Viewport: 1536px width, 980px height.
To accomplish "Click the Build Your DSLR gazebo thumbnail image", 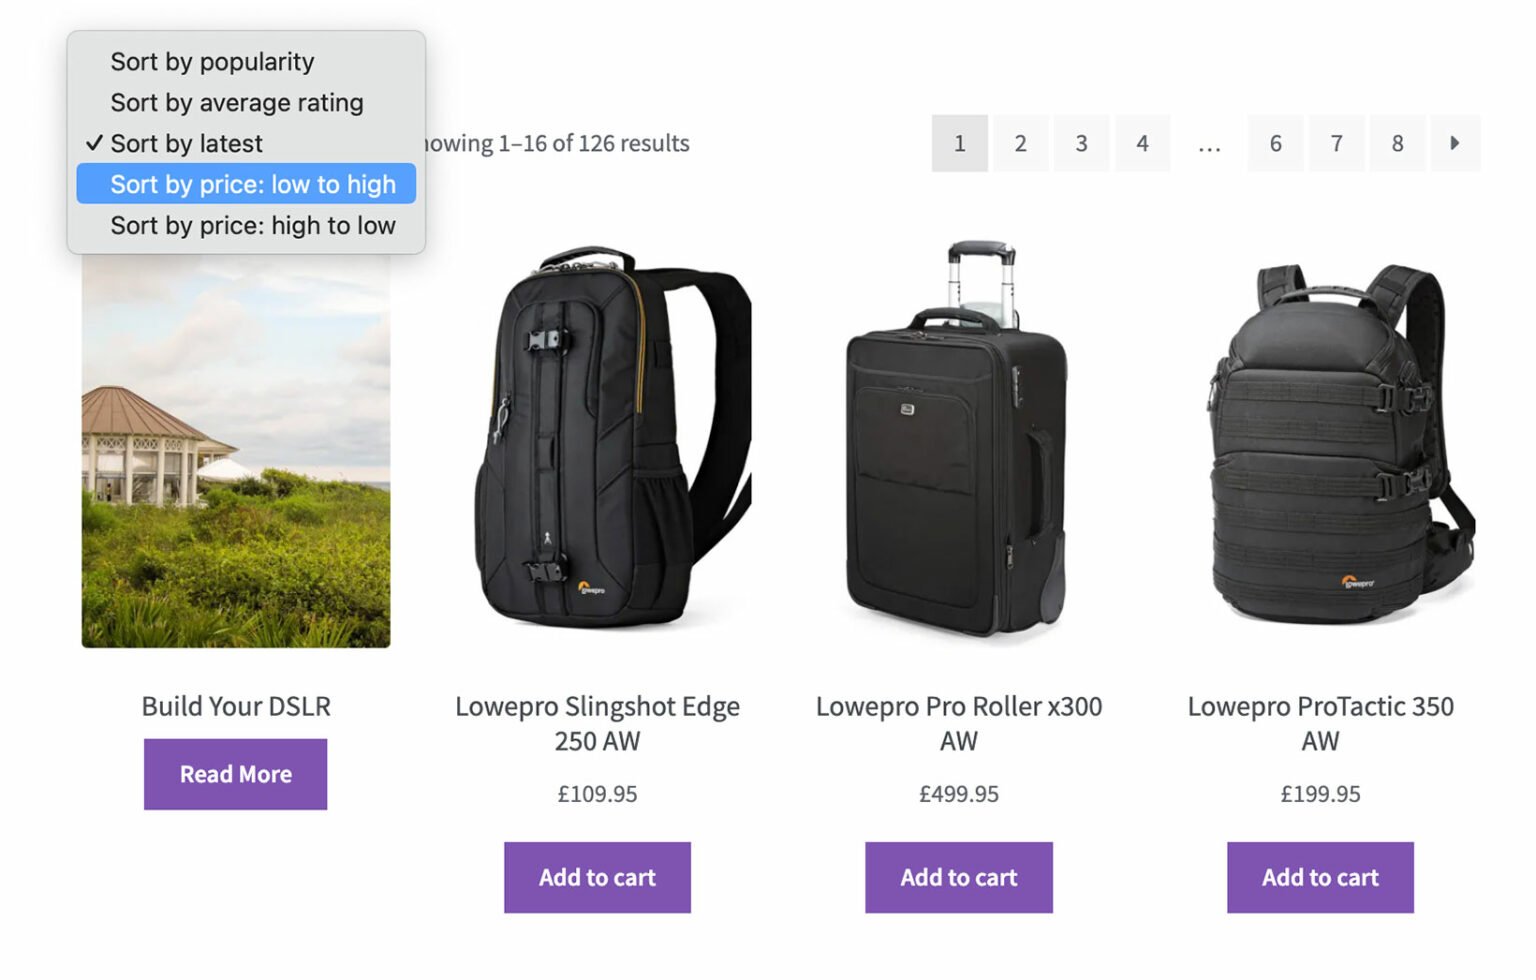I will [x=235, y=450].
